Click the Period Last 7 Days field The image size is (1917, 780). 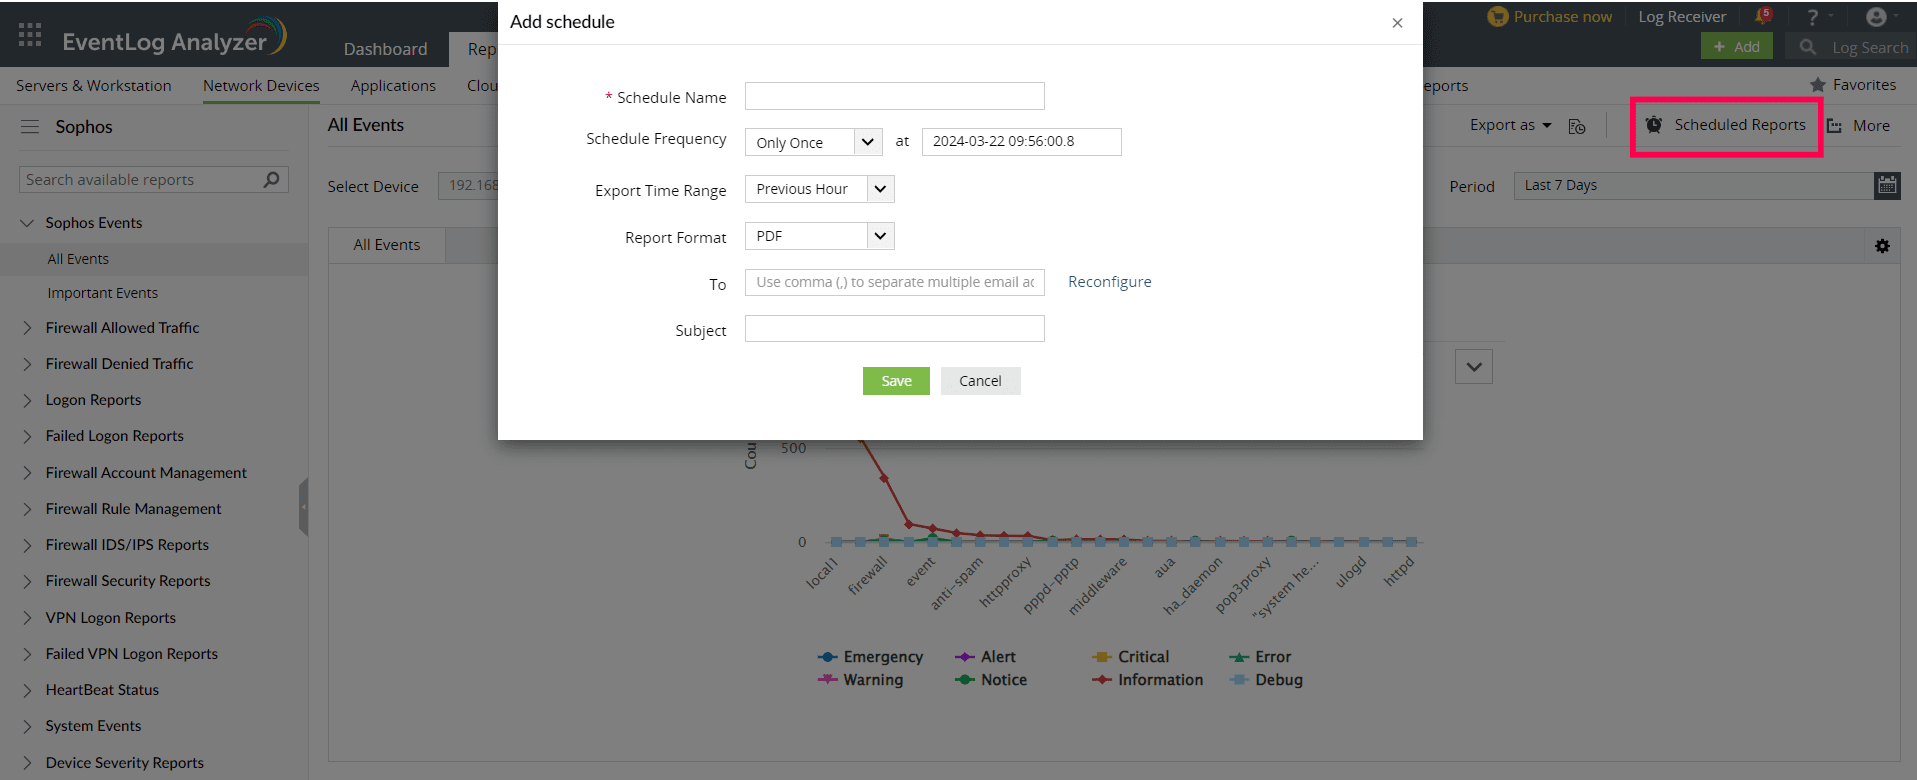[x=1694, y=185]
